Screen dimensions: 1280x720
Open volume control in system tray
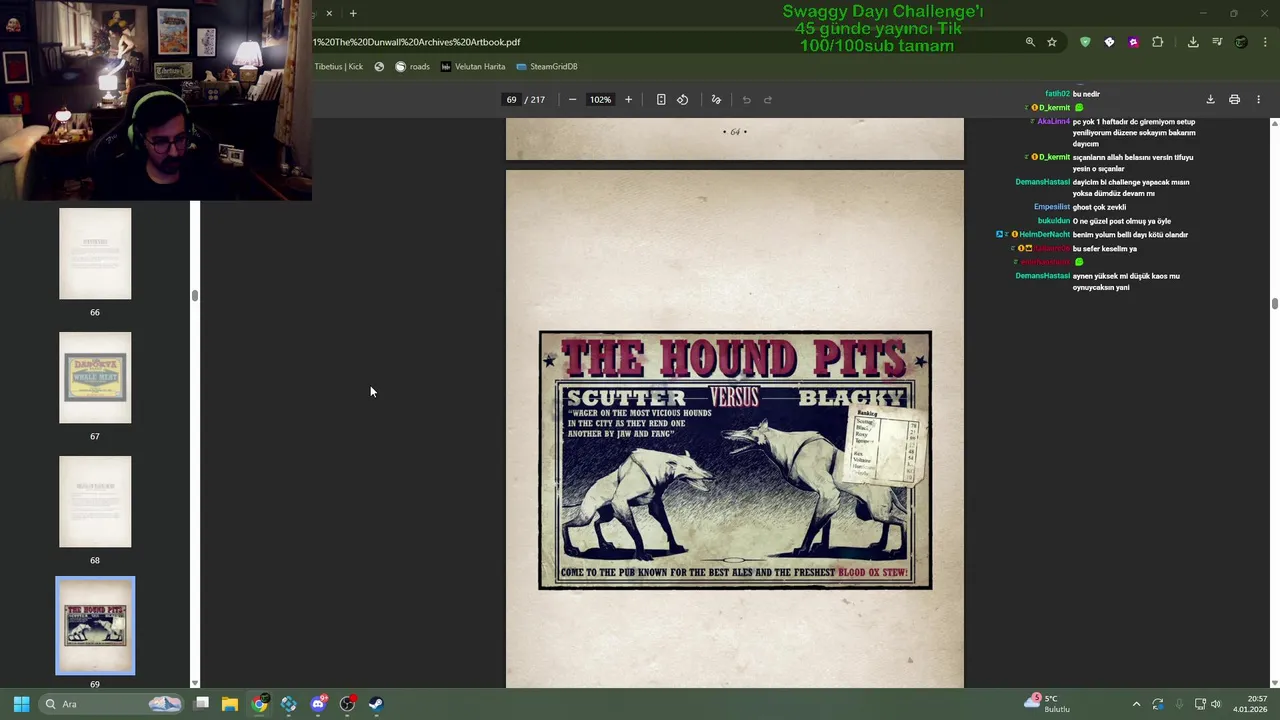pos(1216,704)
